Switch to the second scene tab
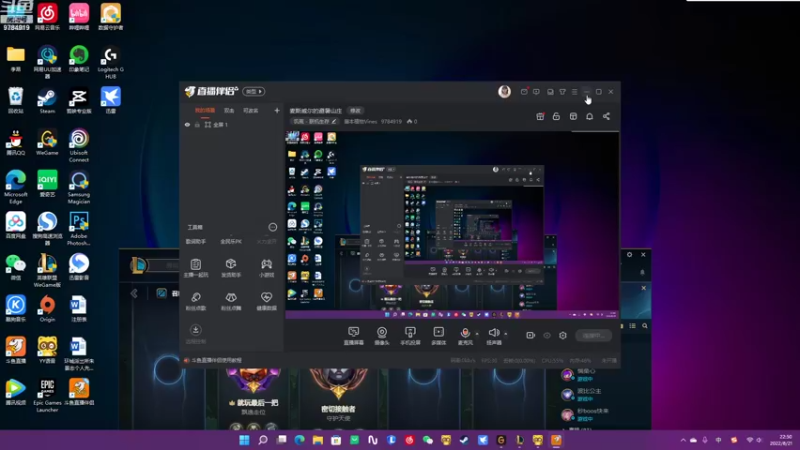Screen dimensions: 800x450 (229, 110)
